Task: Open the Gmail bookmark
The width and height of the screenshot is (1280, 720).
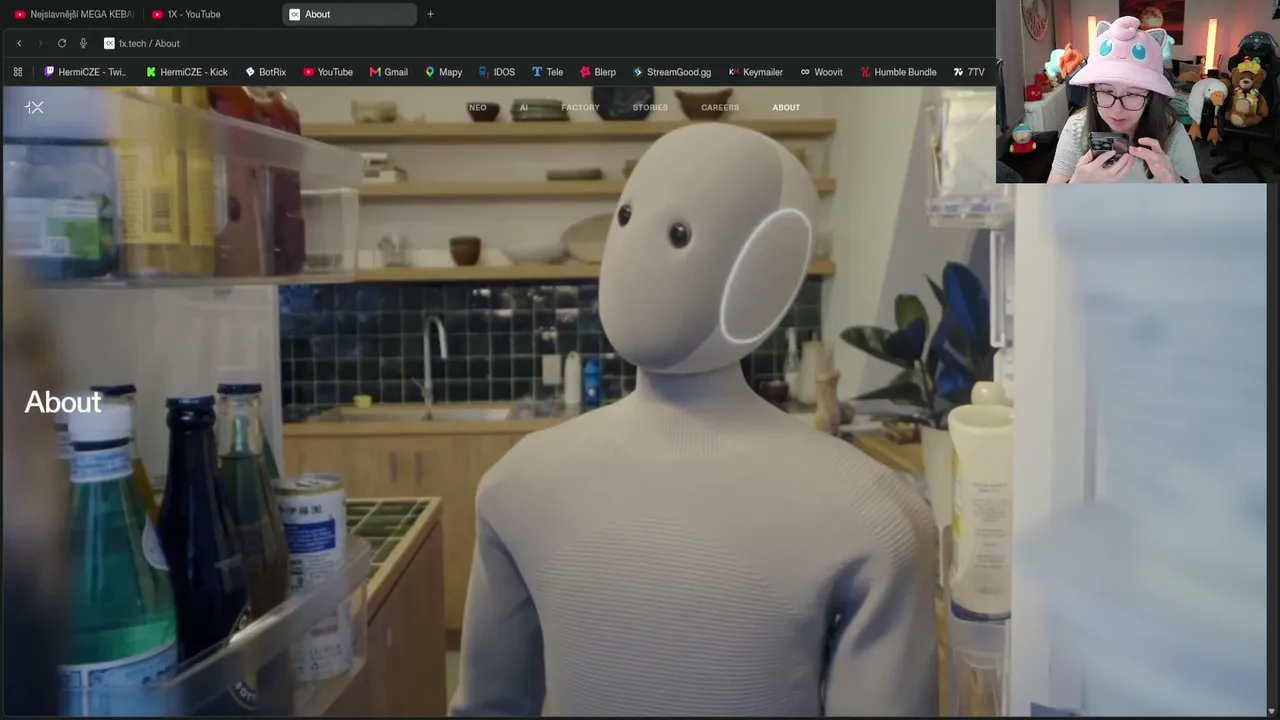Action: [x=389, y=72]
